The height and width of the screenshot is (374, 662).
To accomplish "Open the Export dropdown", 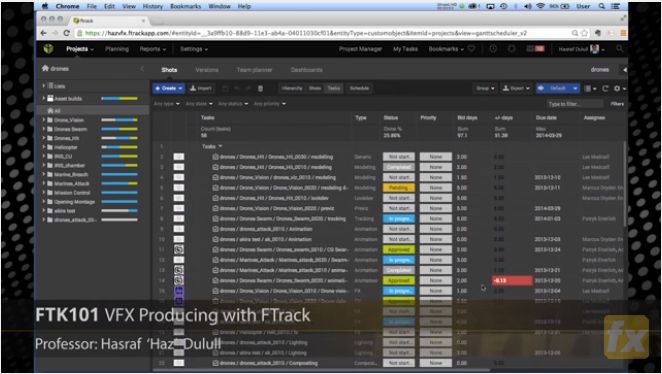I will click(516, 88).
